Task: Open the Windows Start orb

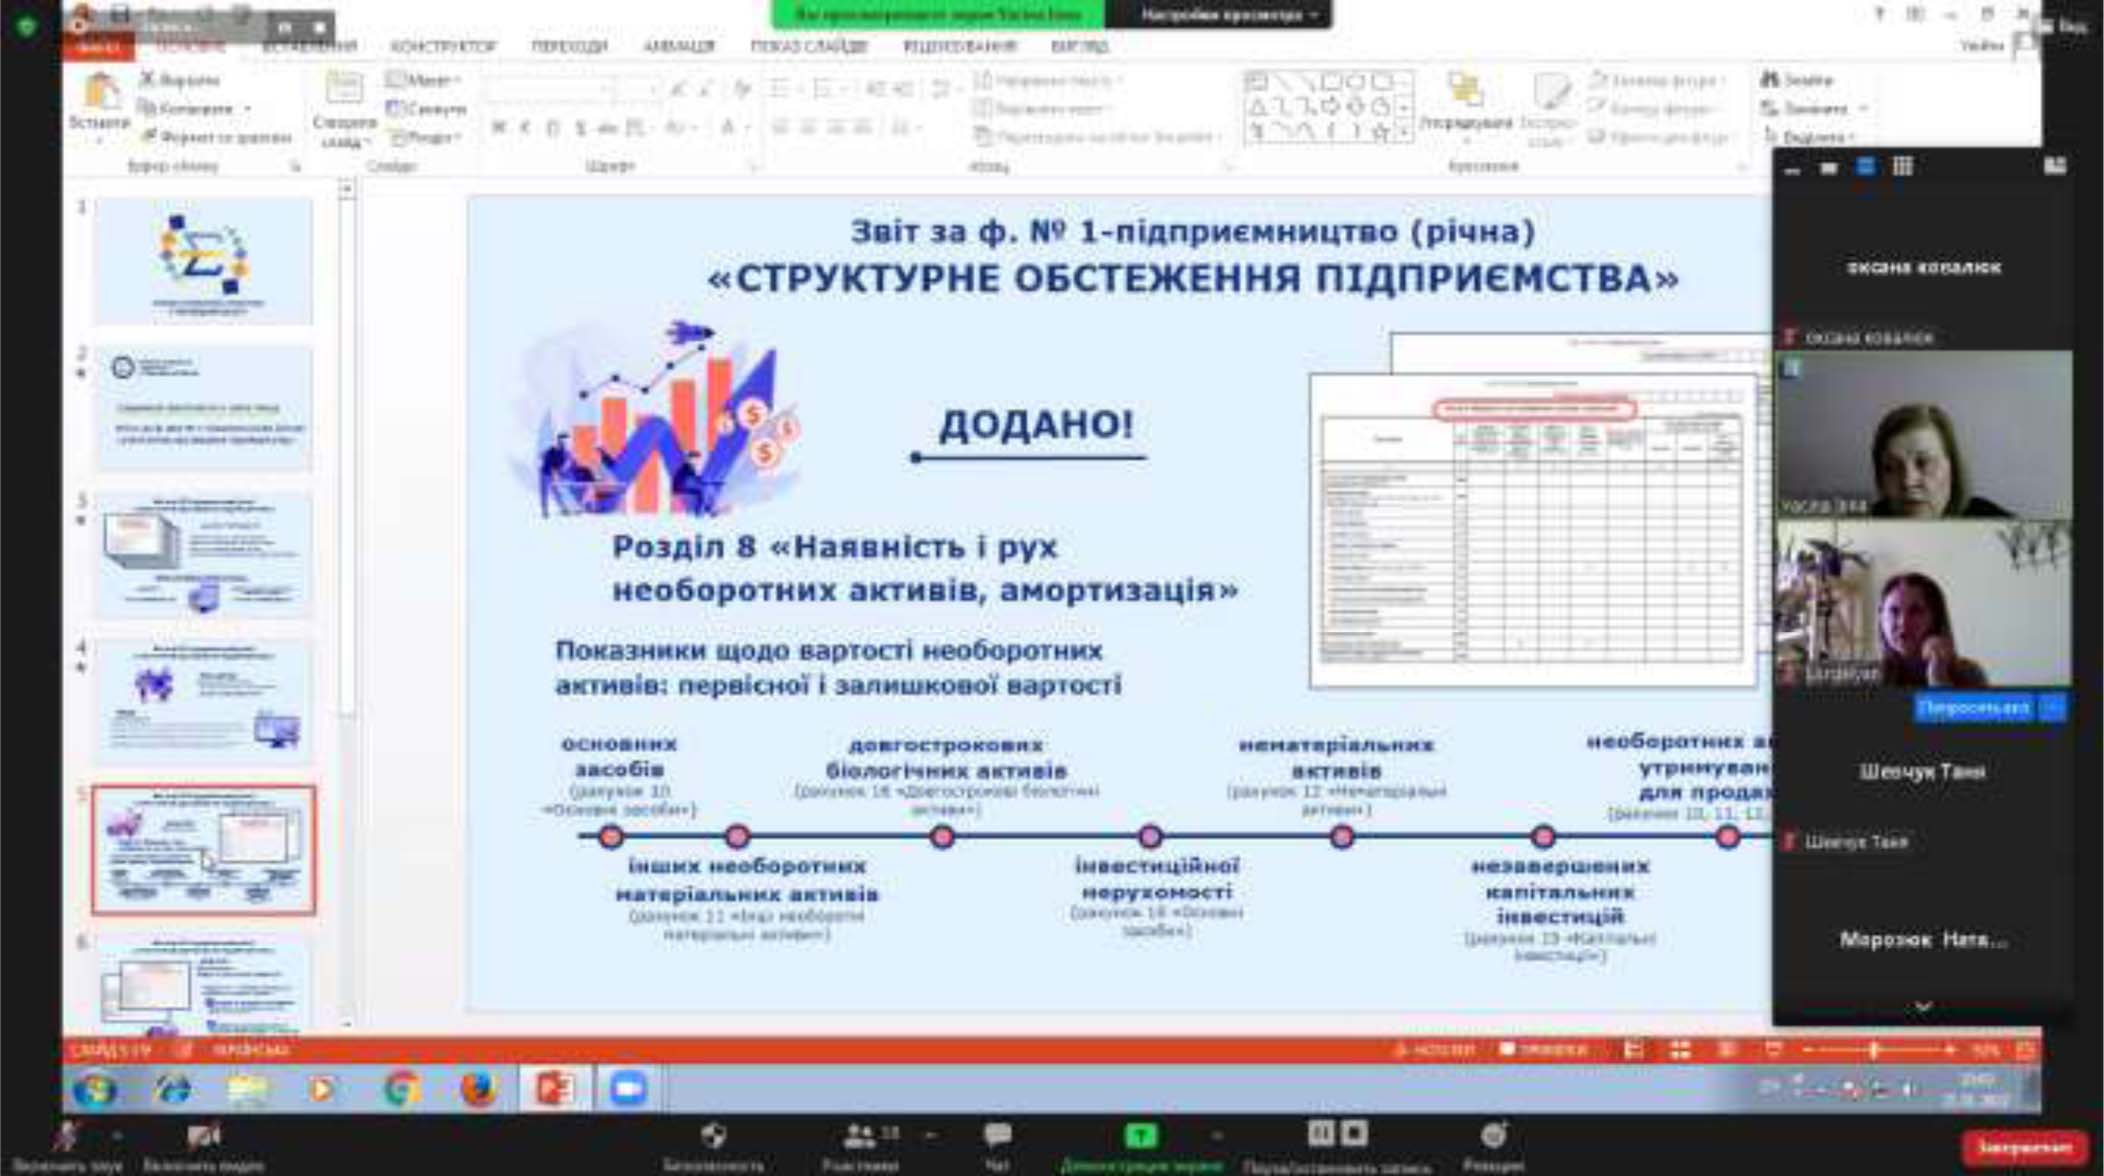Action: [x=95, y=1089]
